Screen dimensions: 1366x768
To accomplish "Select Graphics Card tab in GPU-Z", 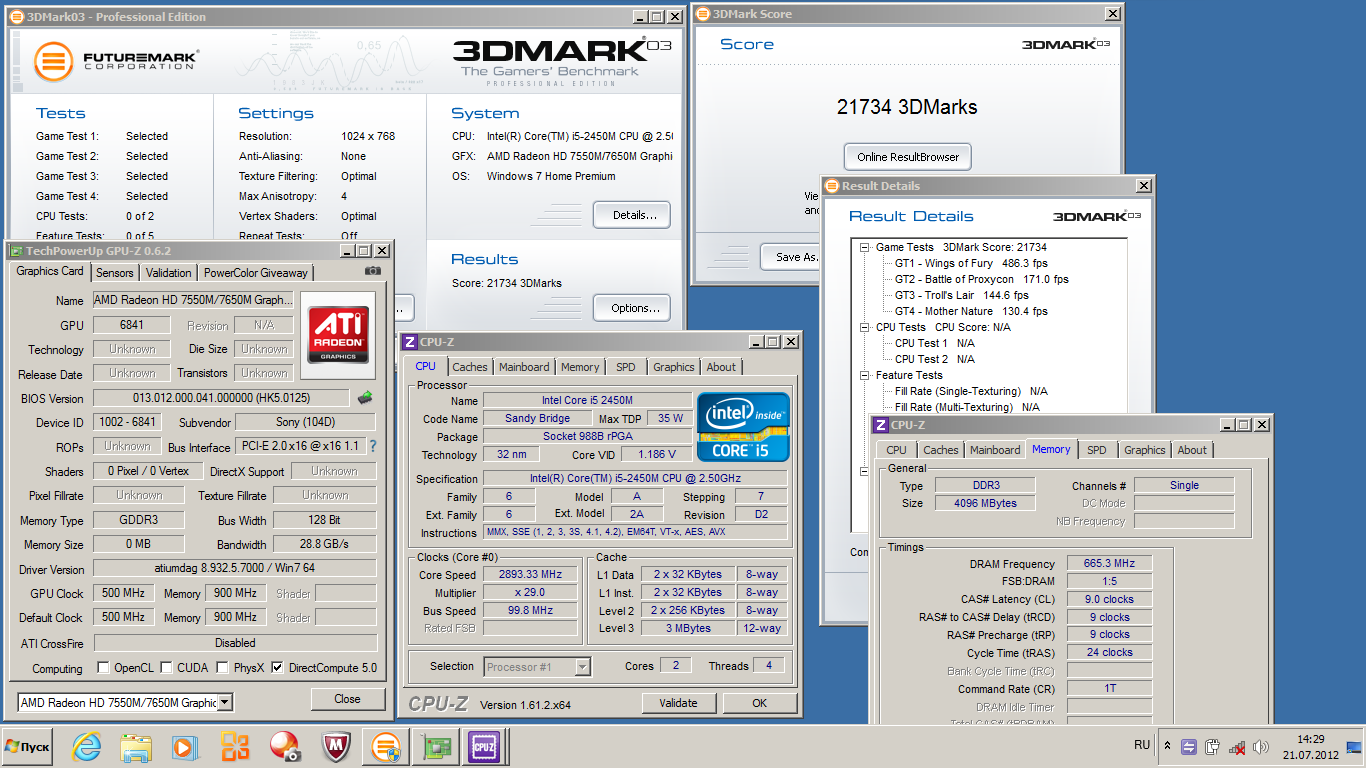I will pos(50,271).
